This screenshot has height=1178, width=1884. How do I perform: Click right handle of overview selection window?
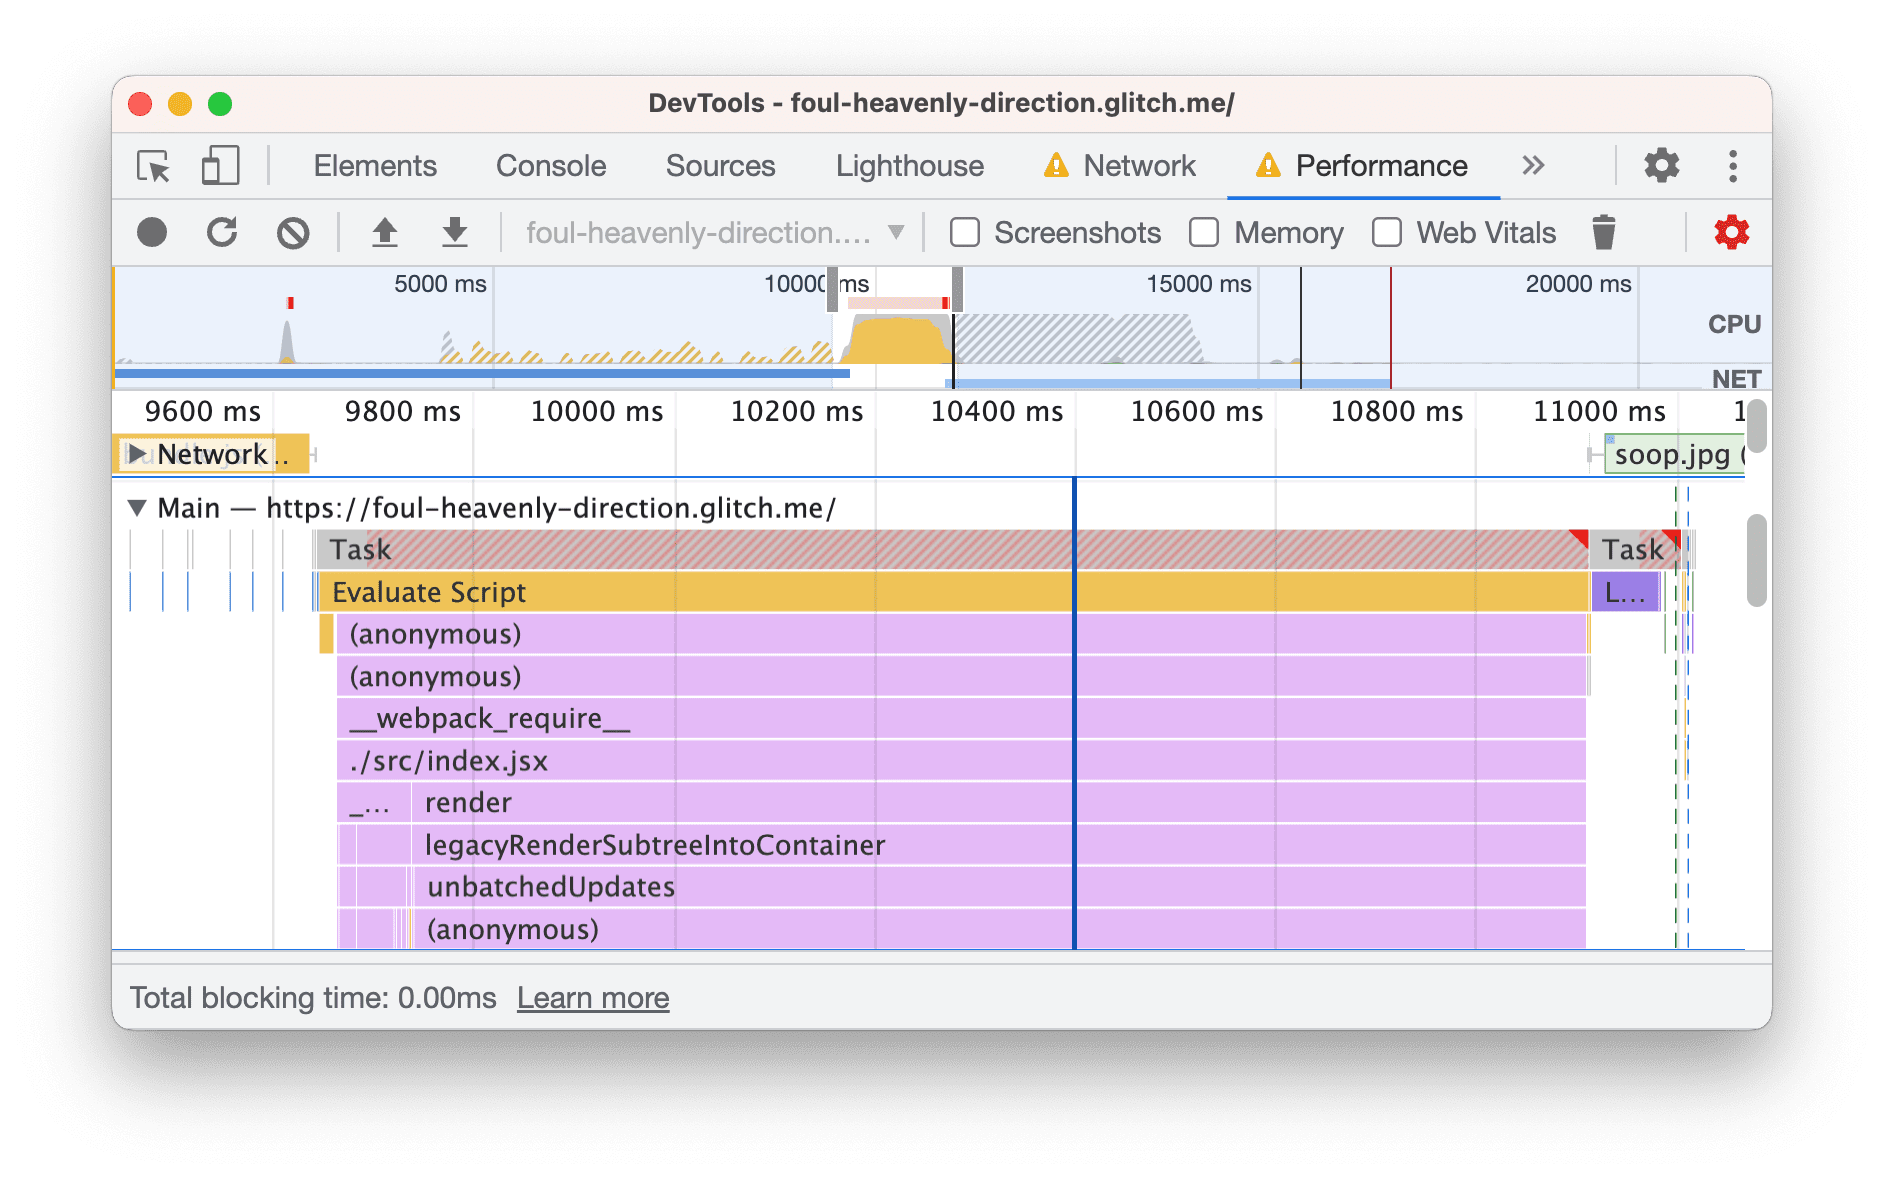957,289
